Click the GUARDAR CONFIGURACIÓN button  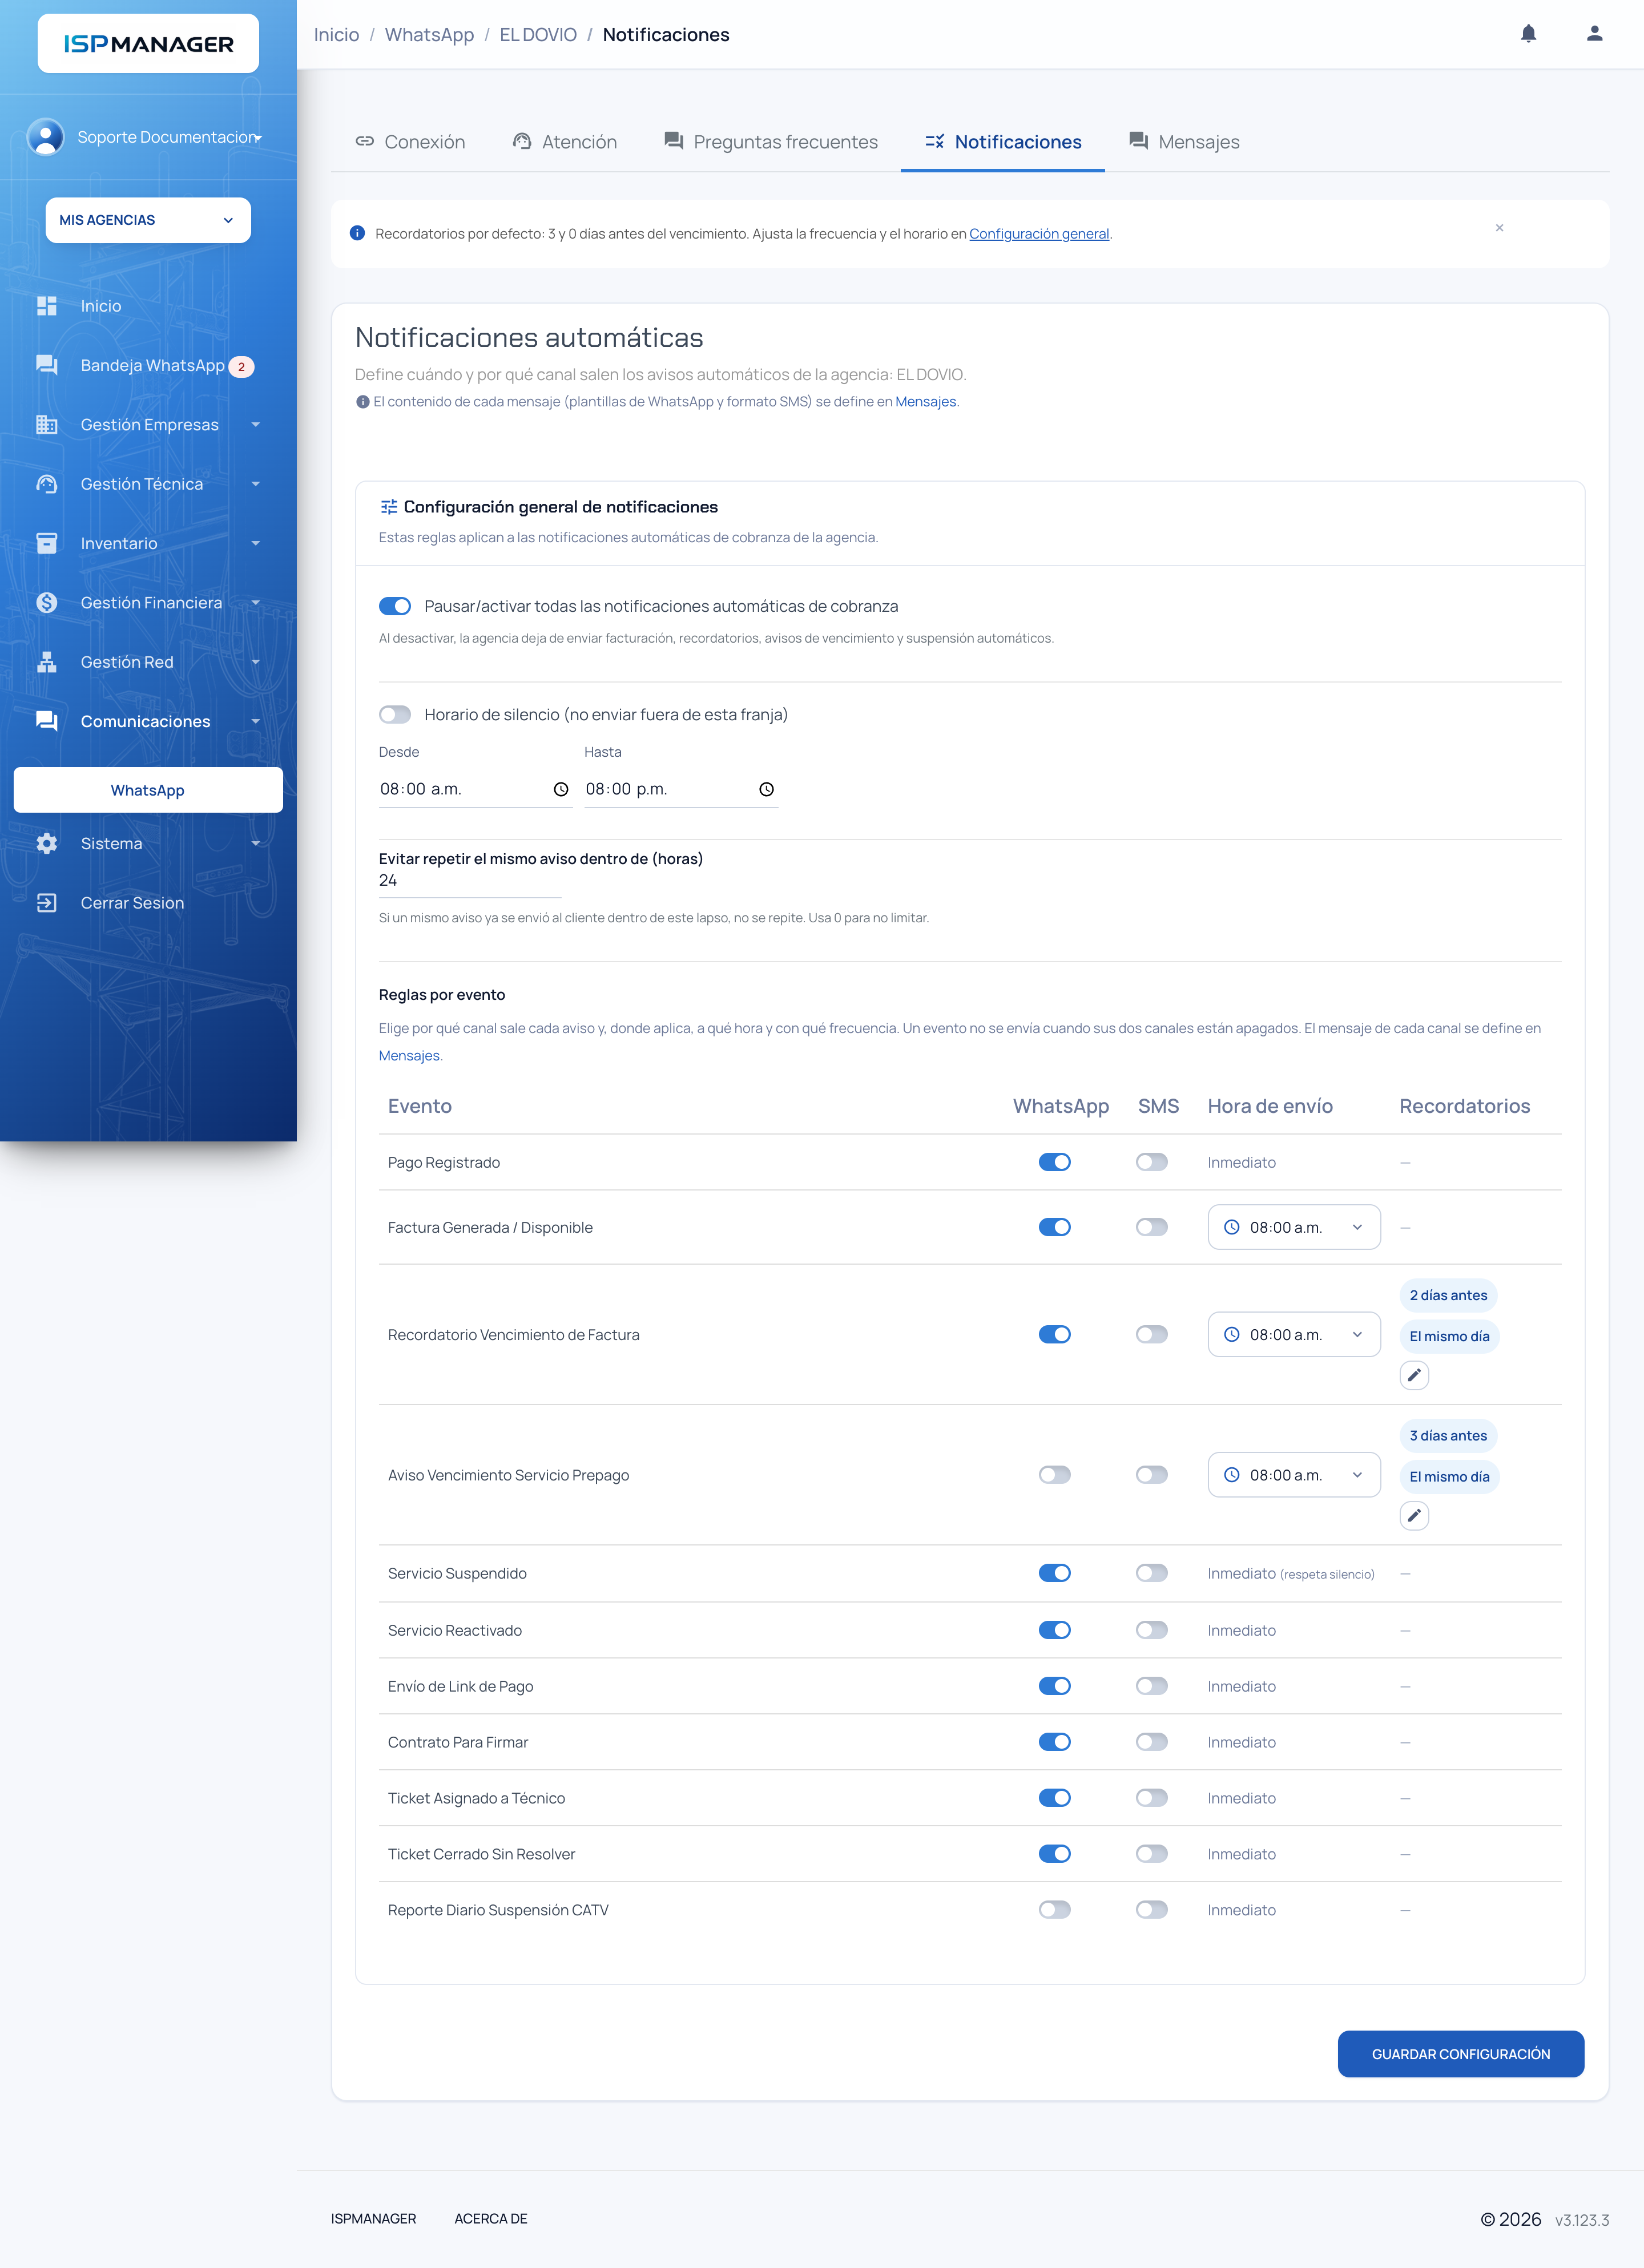coord(1461,2054)
